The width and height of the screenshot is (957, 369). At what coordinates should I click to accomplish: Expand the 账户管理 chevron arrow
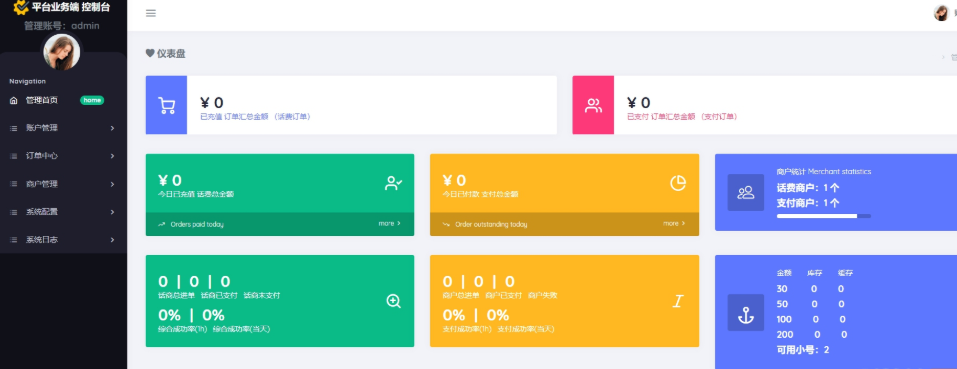click(x=112, y=128)
